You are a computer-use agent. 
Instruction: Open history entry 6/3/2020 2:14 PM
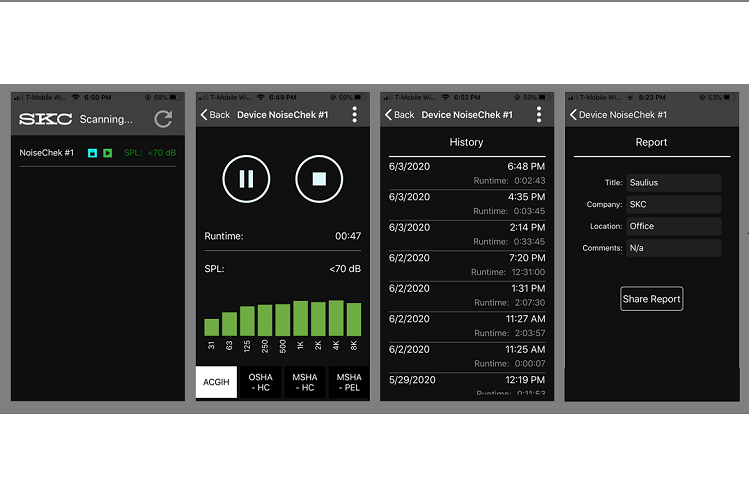(467, 234)
